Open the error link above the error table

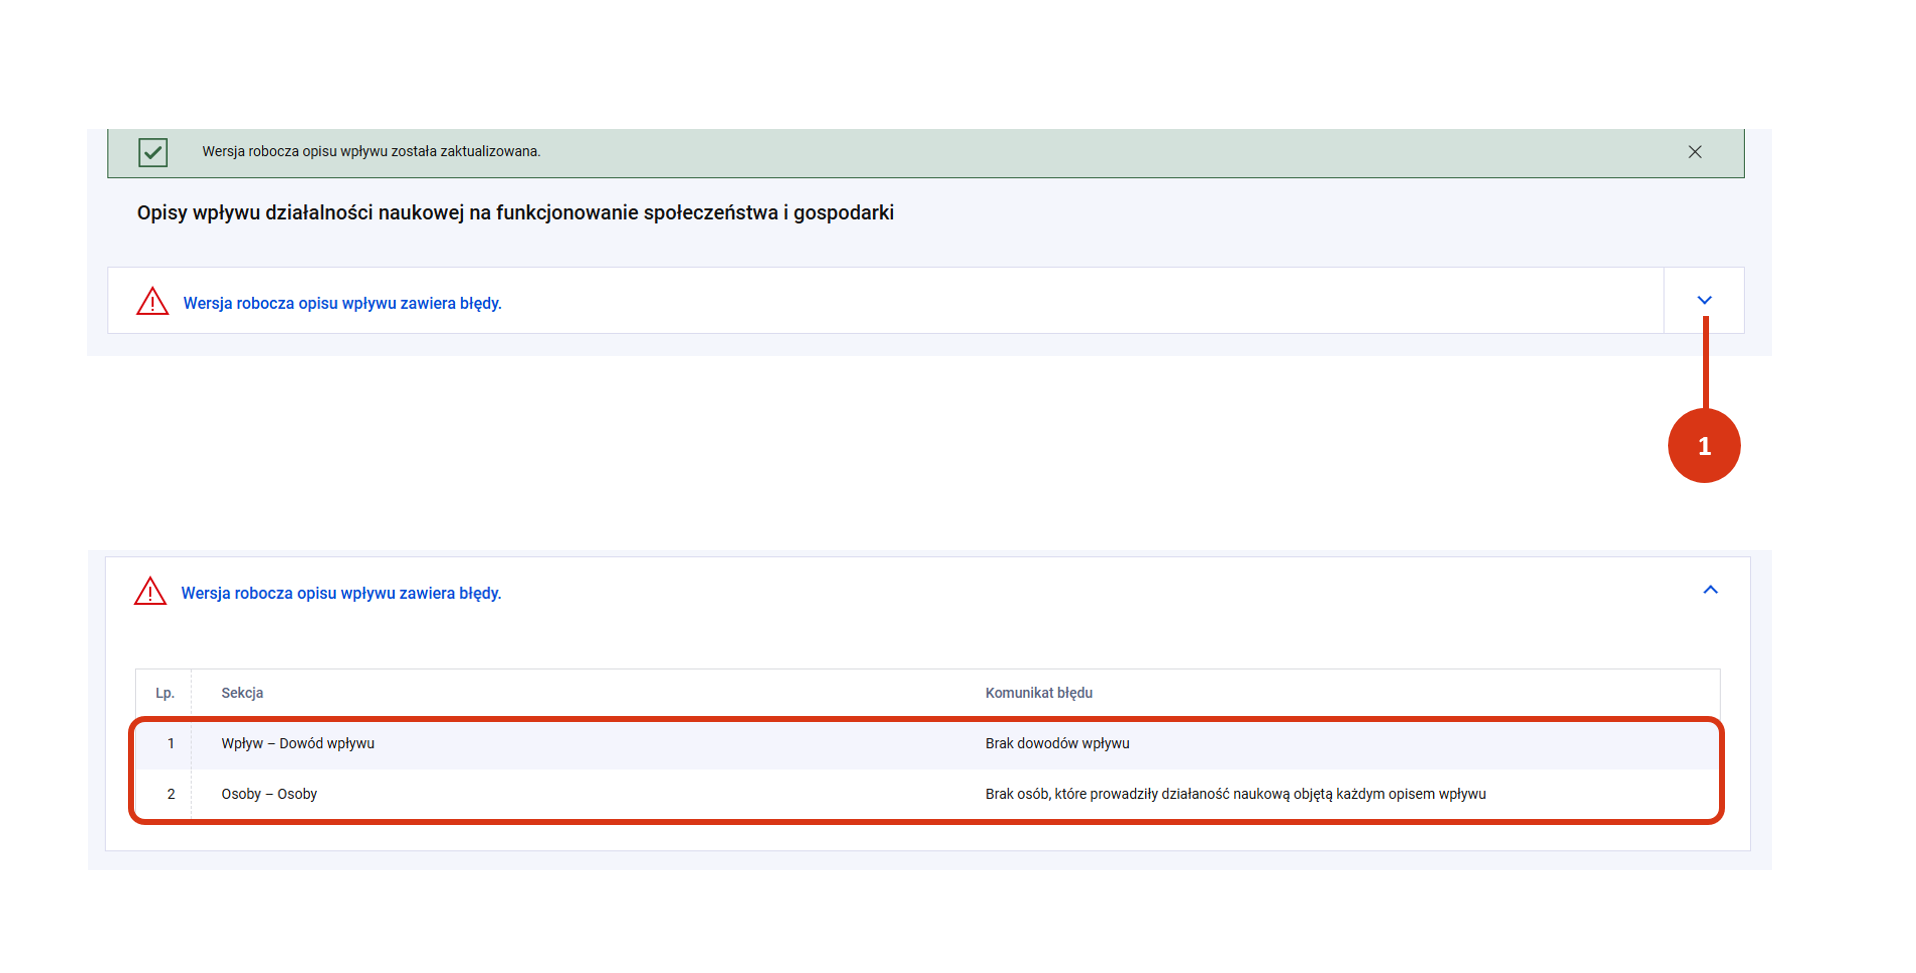click(340, 593)
